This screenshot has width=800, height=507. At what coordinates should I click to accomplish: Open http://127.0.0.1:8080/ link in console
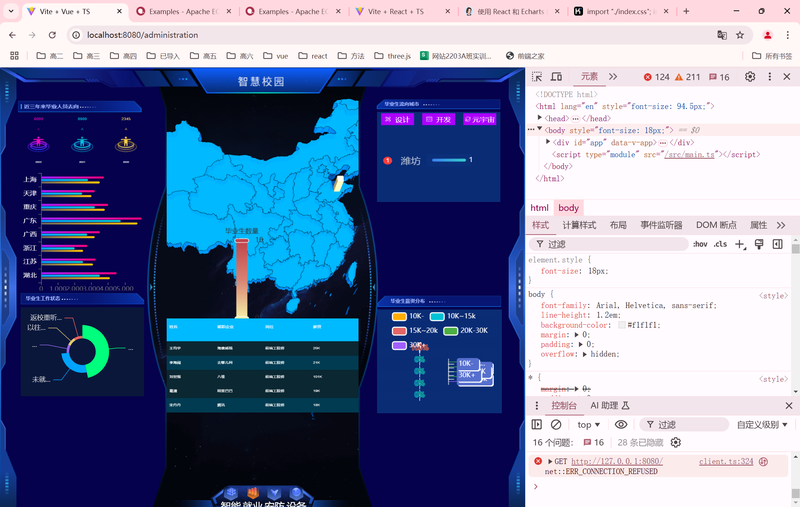click(x=617, y=461)
